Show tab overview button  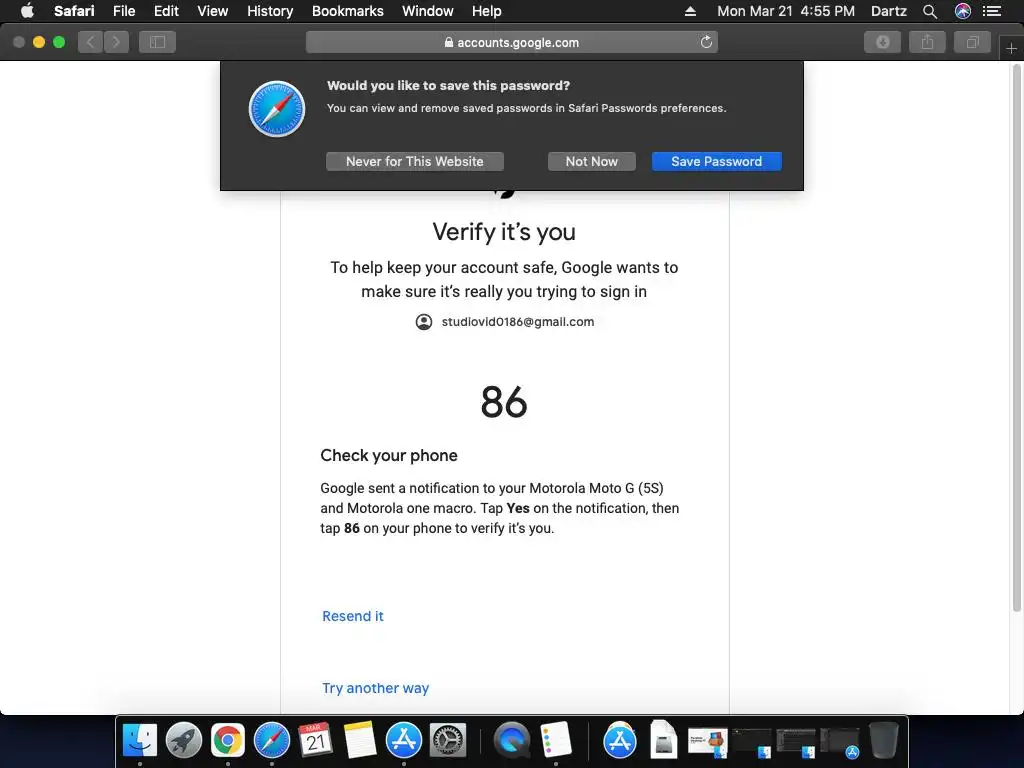(972, 42)
